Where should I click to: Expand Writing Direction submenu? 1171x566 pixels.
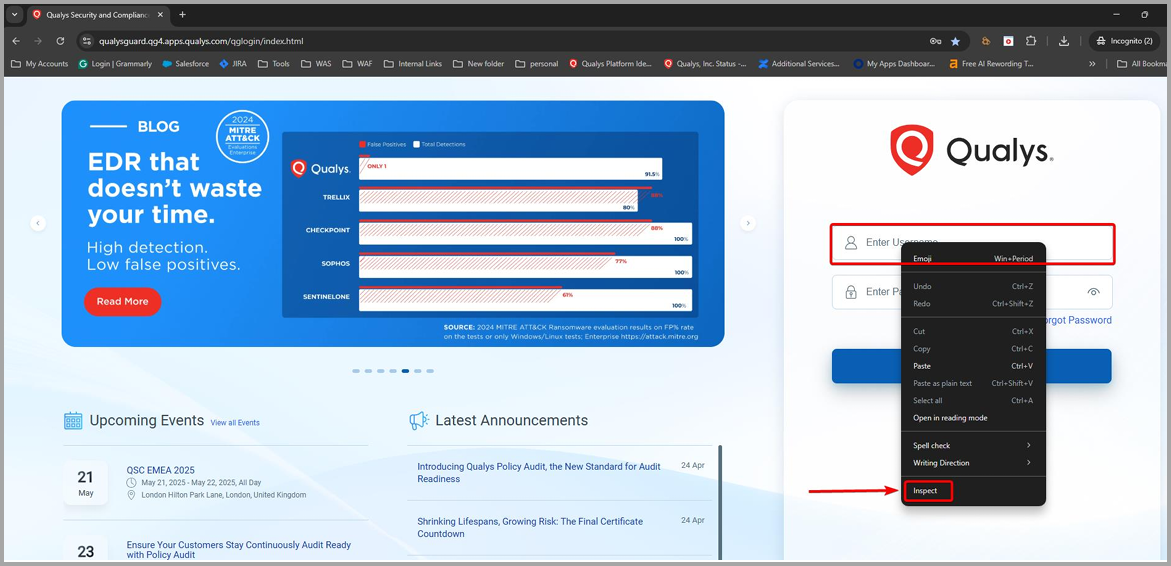tap(973, 463)
